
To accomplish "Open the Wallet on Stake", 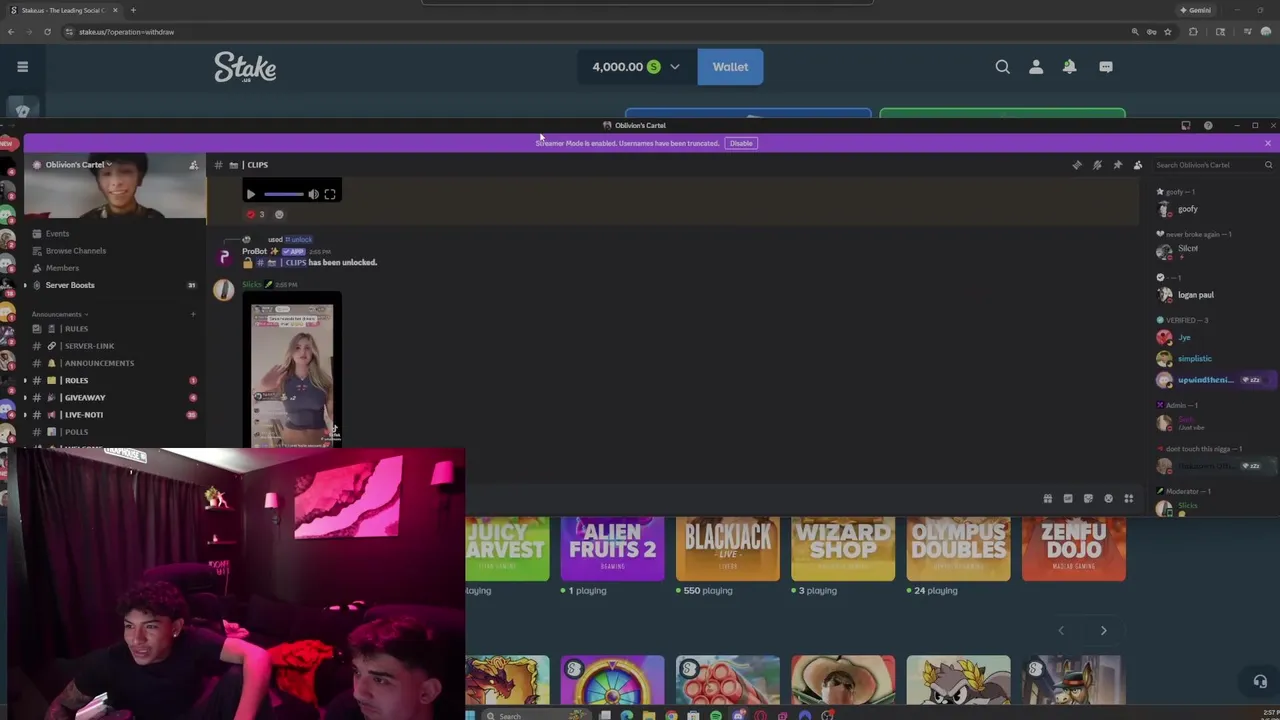I will coord(730,67).
